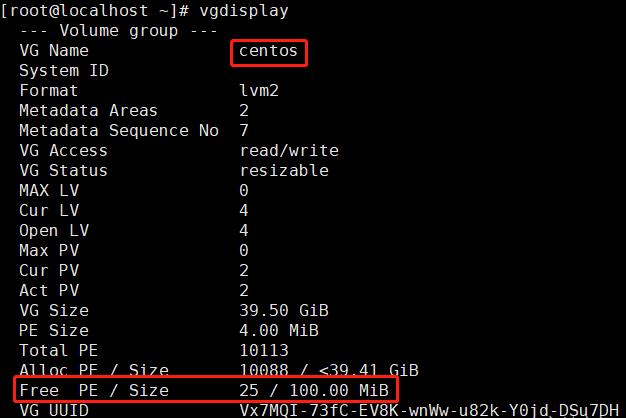
Task: Select the lvm2 format value
Action: (x=259, y=90)
